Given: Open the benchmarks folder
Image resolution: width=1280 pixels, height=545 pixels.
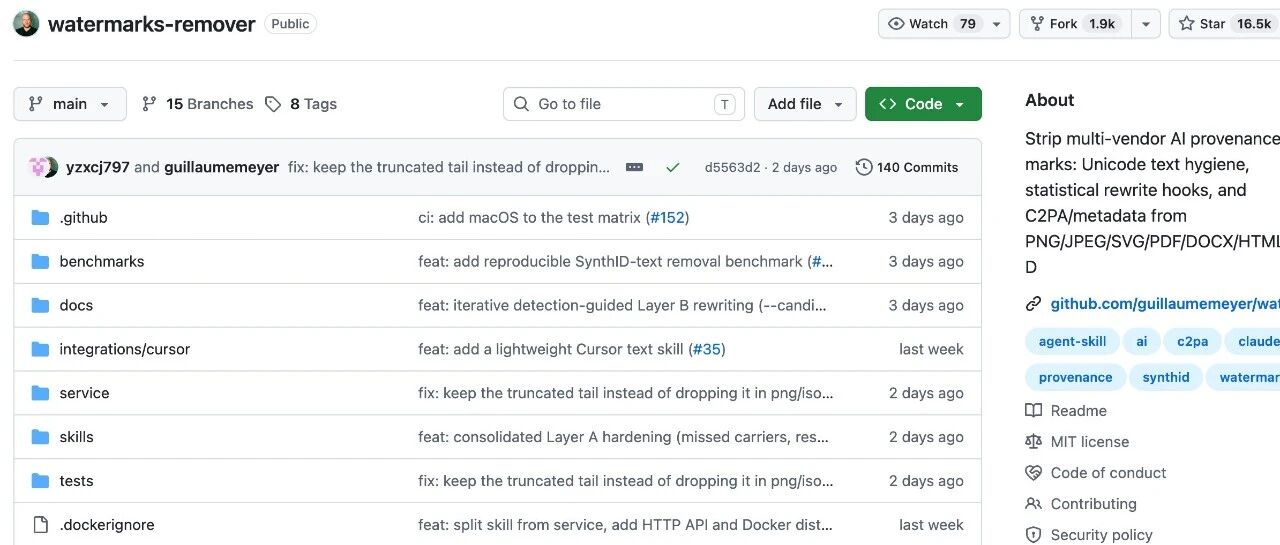Looking at the screenshot, I should pos(102,262).
